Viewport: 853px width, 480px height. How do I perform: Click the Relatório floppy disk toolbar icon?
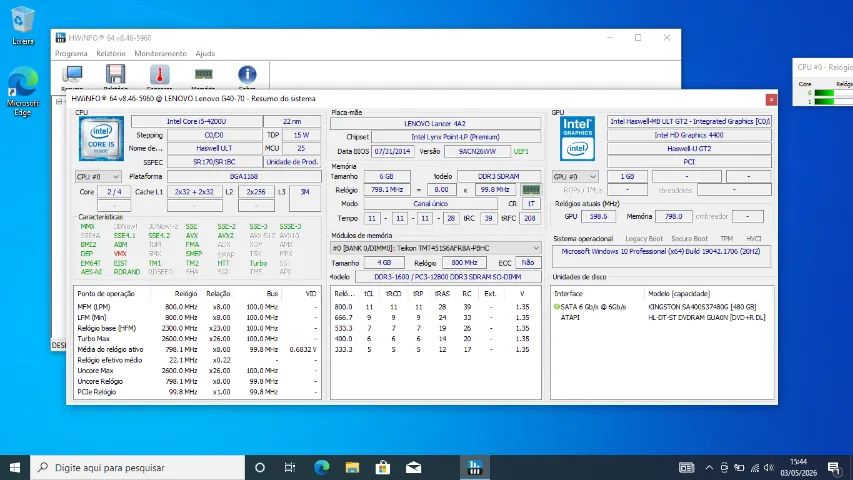pos(115,76)
